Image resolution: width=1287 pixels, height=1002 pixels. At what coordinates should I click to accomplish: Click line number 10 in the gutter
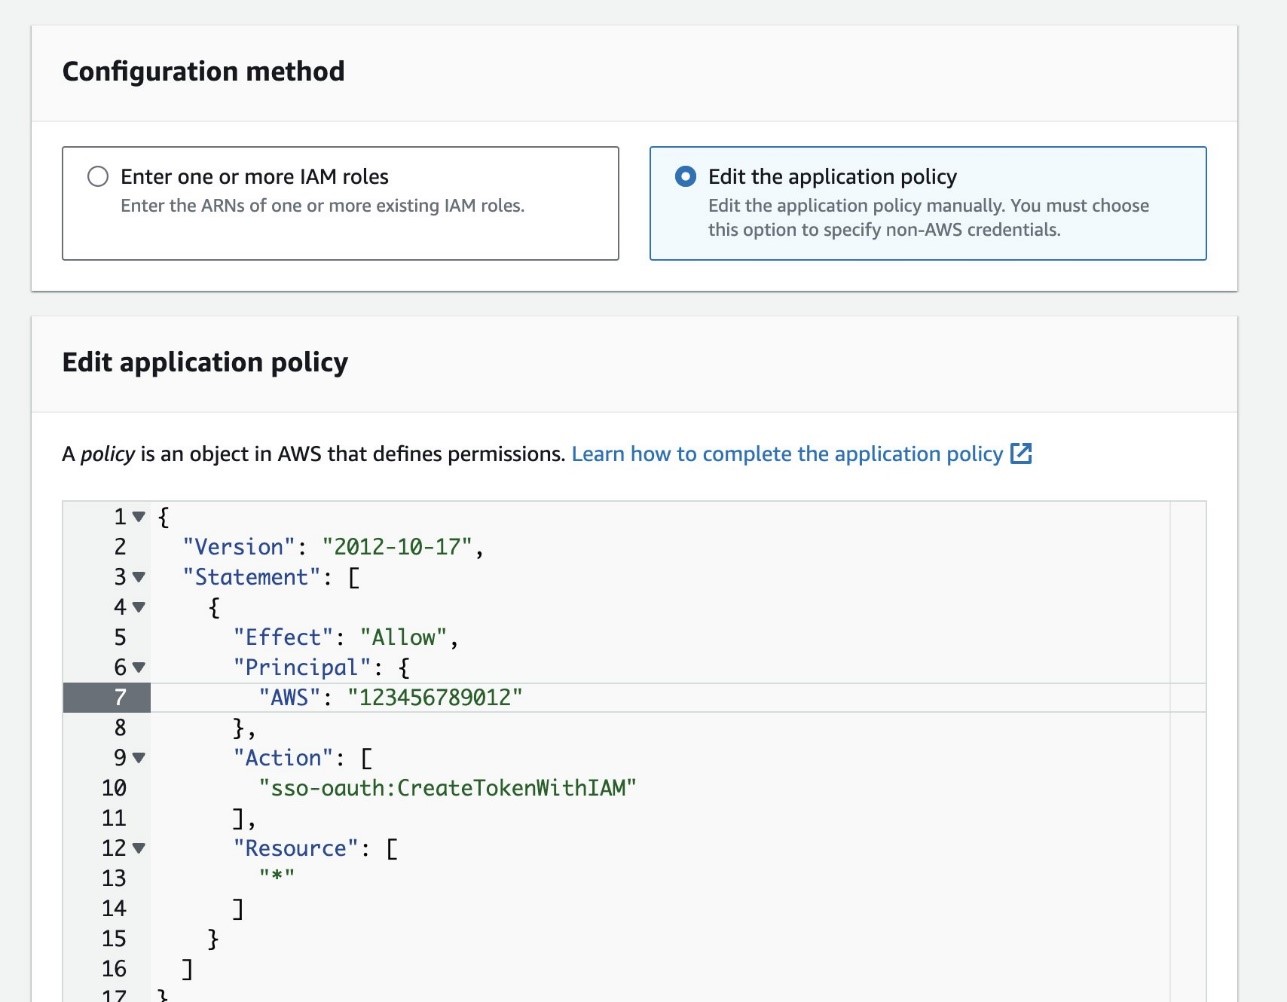tap(114, 788)
